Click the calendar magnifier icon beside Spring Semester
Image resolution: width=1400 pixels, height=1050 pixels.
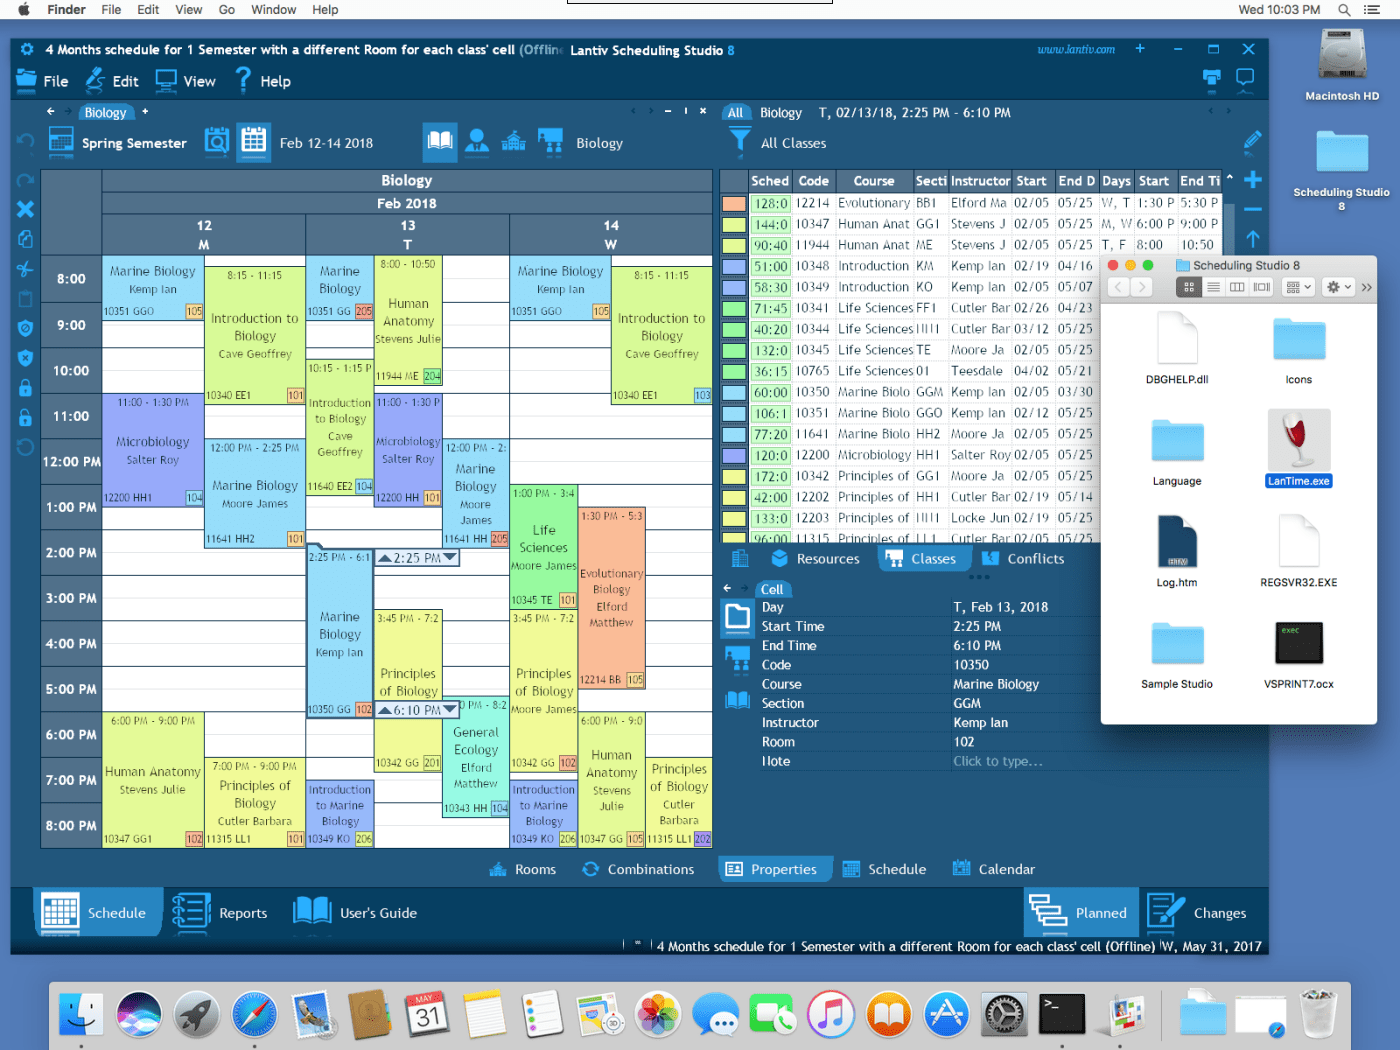tap(216, 142)
